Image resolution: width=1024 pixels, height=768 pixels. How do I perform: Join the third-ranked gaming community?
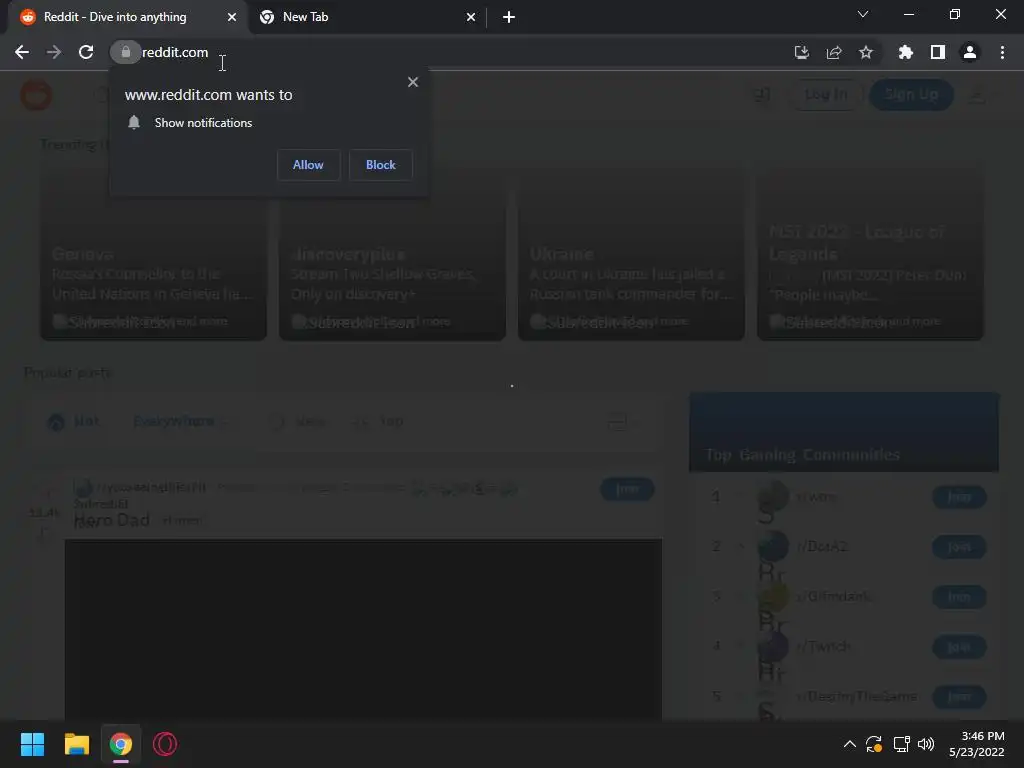pos(959,596)
